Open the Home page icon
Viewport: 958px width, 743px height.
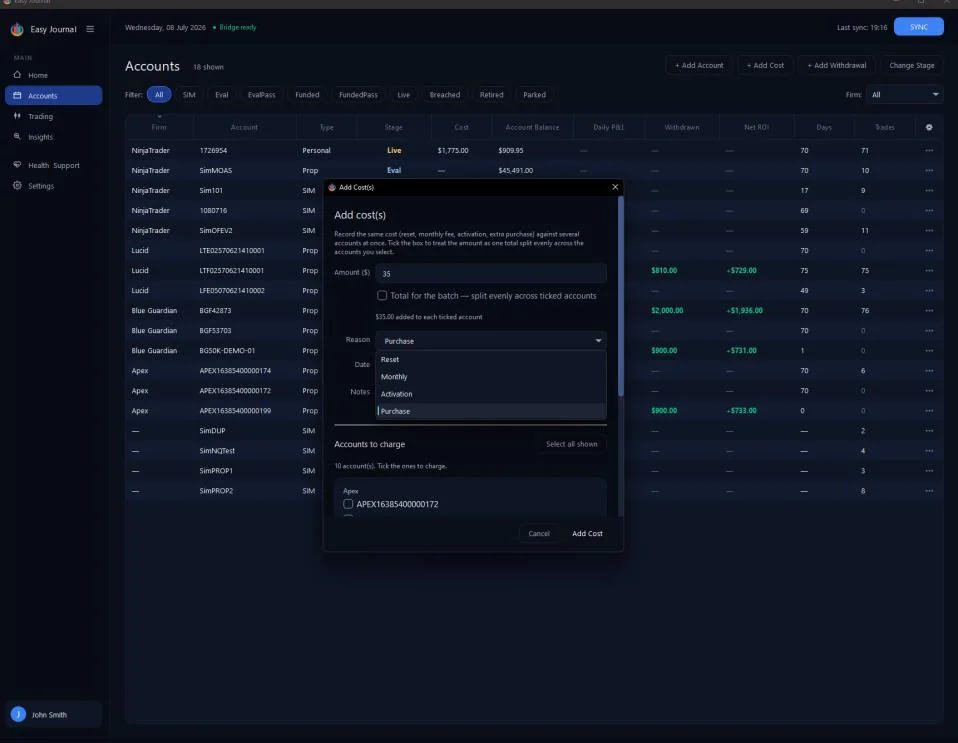[x=17, y=75]
